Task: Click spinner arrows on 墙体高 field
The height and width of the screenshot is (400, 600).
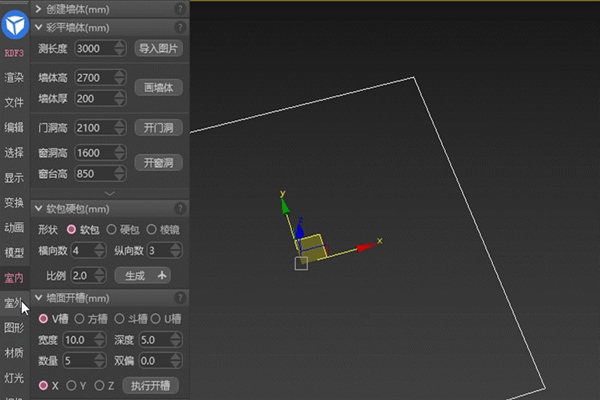Action: pyautogui.click(x=121, y=77)
